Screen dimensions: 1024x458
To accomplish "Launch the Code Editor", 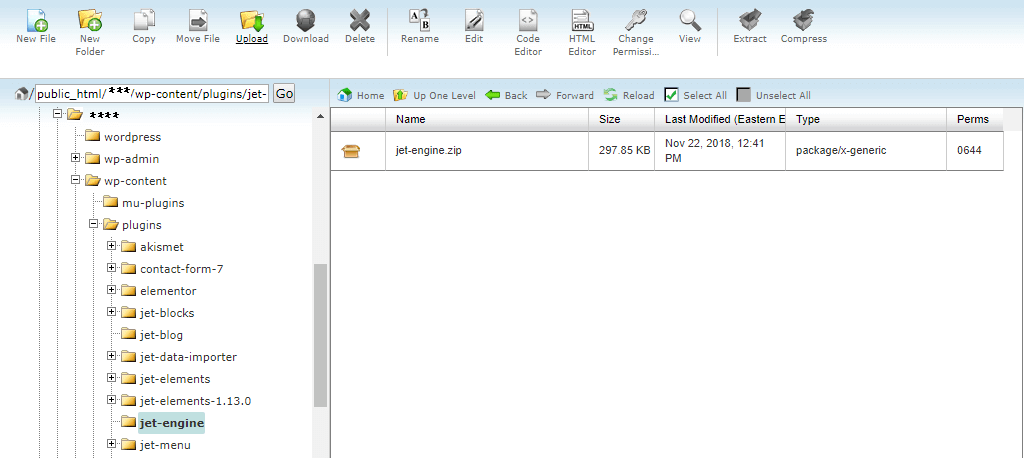I will pos(528,20).
